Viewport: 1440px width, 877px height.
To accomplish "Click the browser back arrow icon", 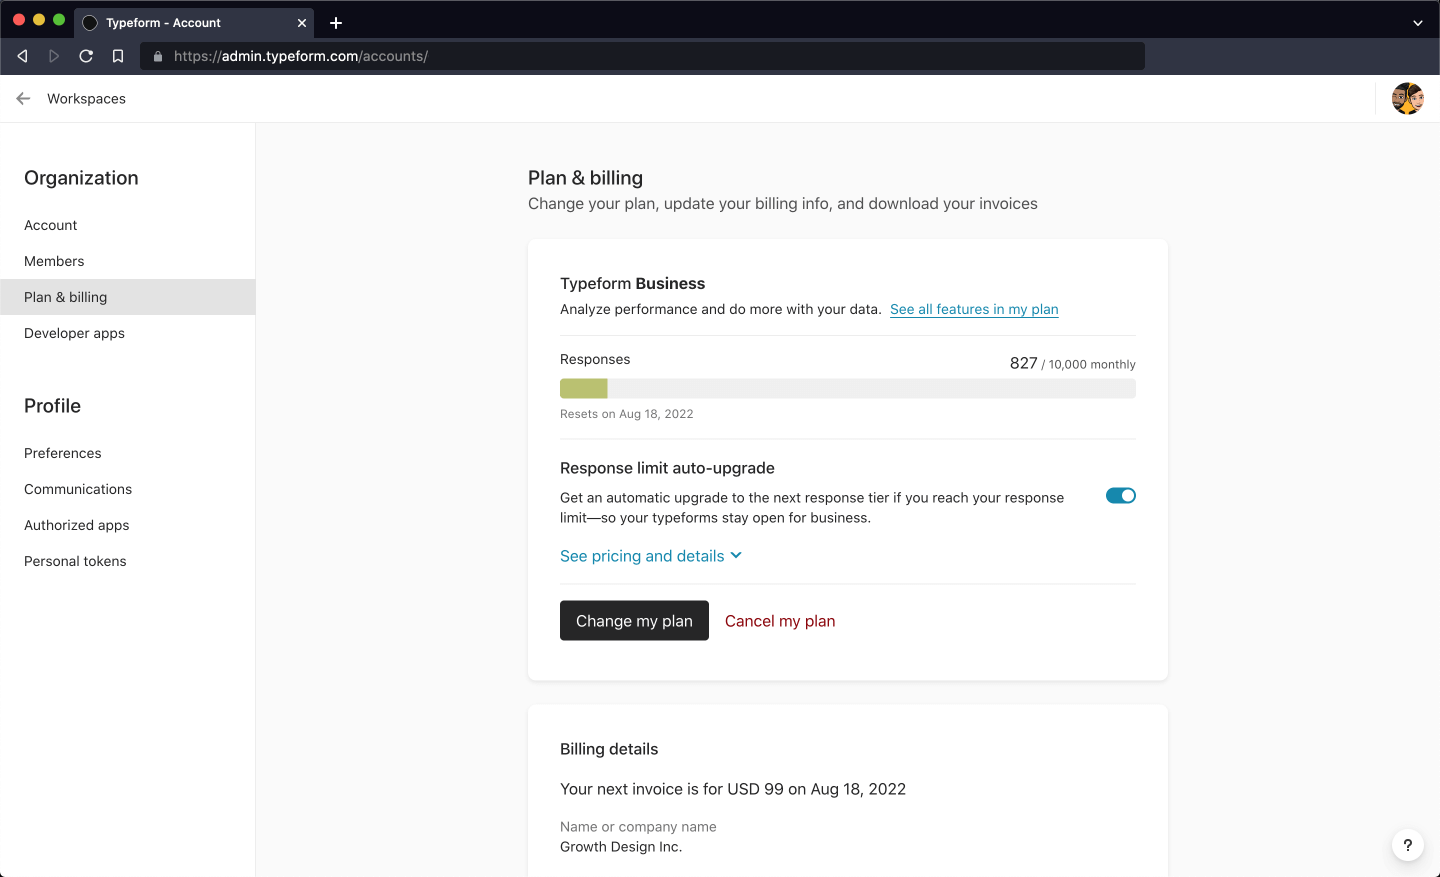I will [22, 56].
